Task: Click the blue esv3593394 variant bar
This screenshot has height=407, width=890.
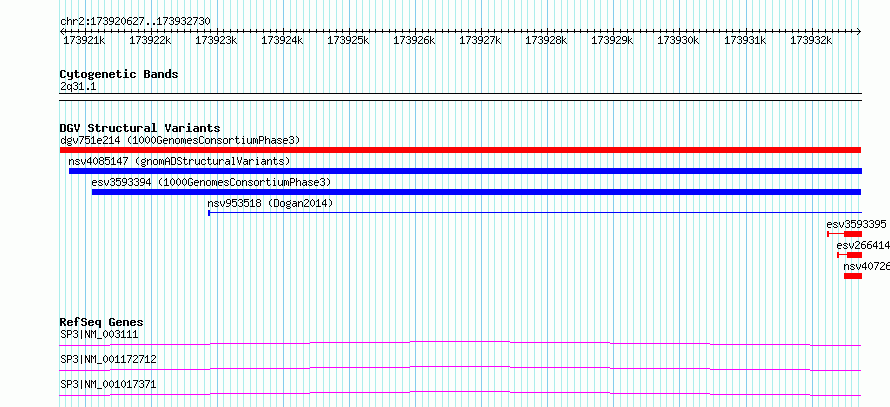Action: (x=477, y=192)
